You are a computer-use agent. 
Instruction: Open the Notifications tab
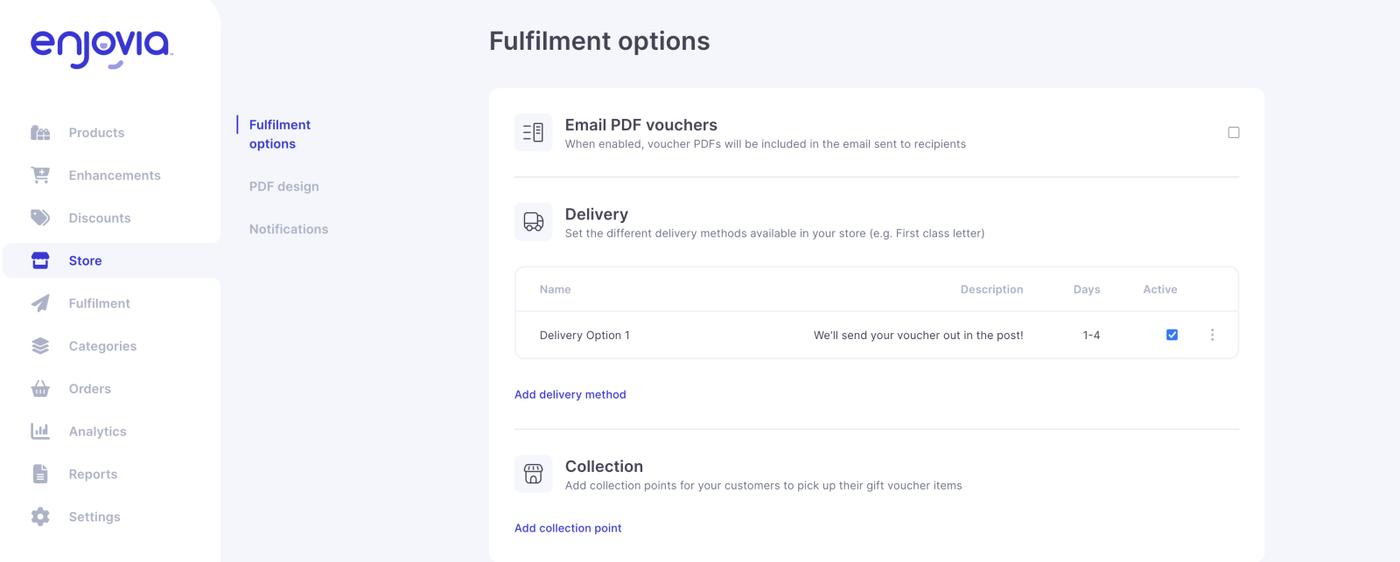pos(288,229)
